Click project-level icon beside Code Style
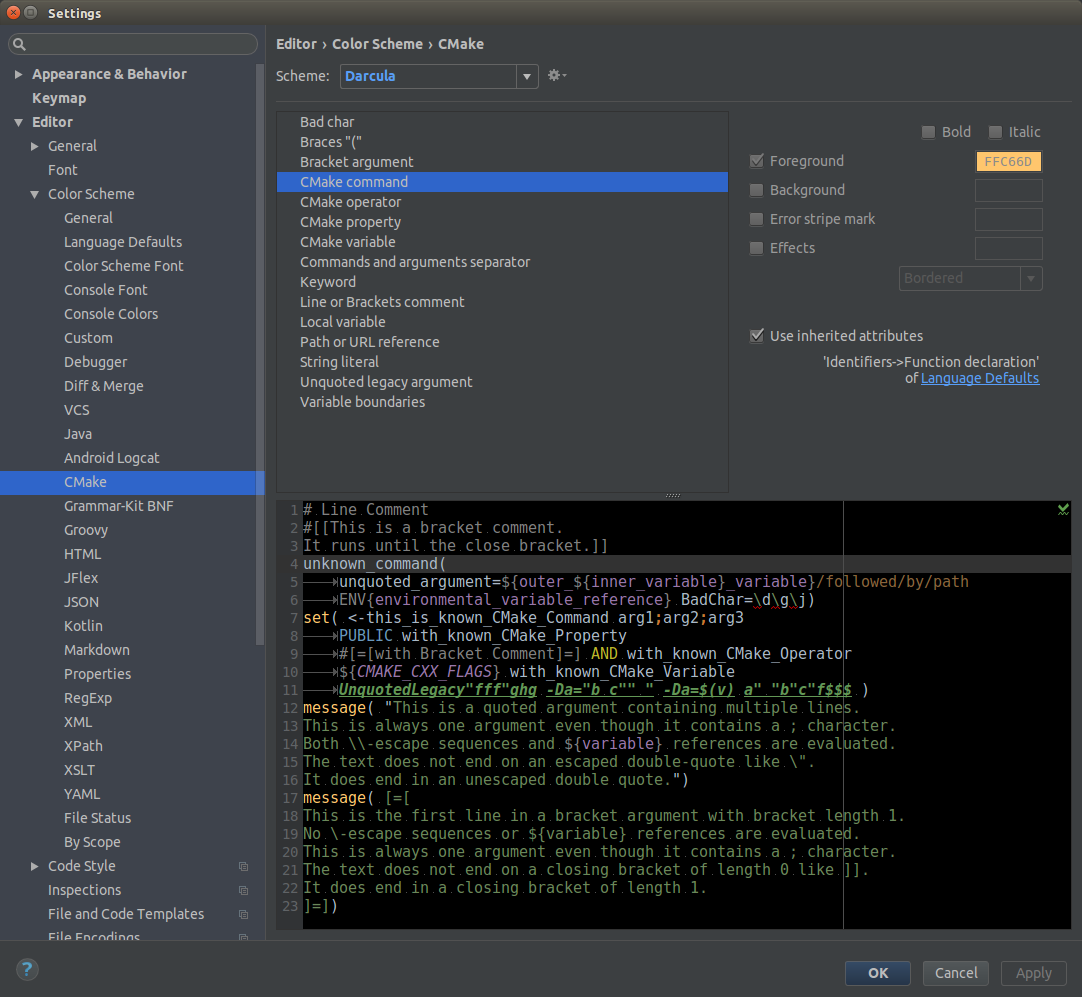1082x997 pixels. click(x=244, y=866)
